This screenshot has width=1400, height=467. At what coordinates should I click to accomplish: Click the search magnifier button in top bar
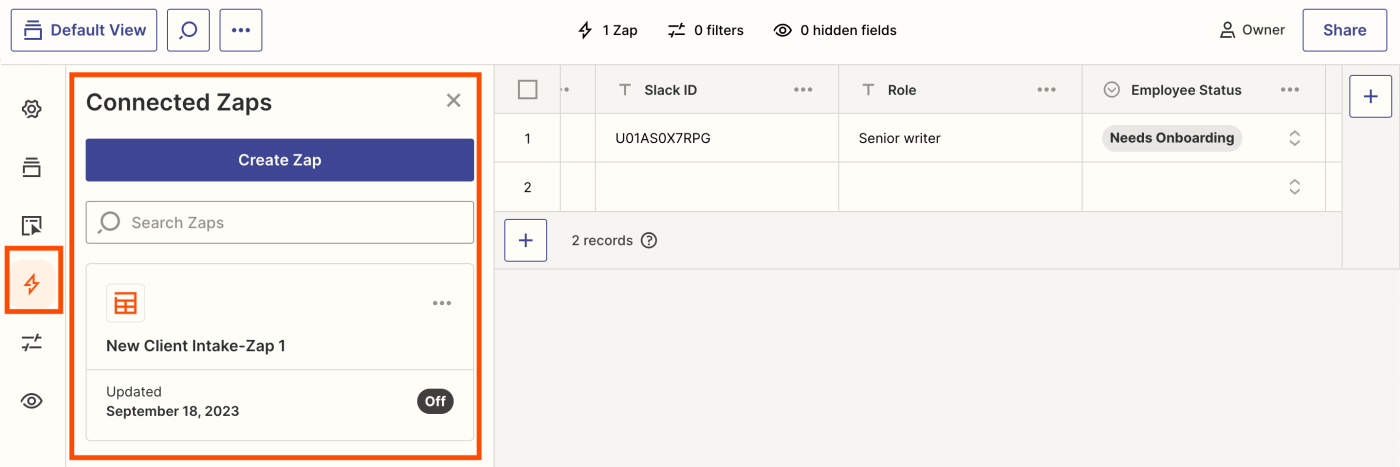click(188, 30)
